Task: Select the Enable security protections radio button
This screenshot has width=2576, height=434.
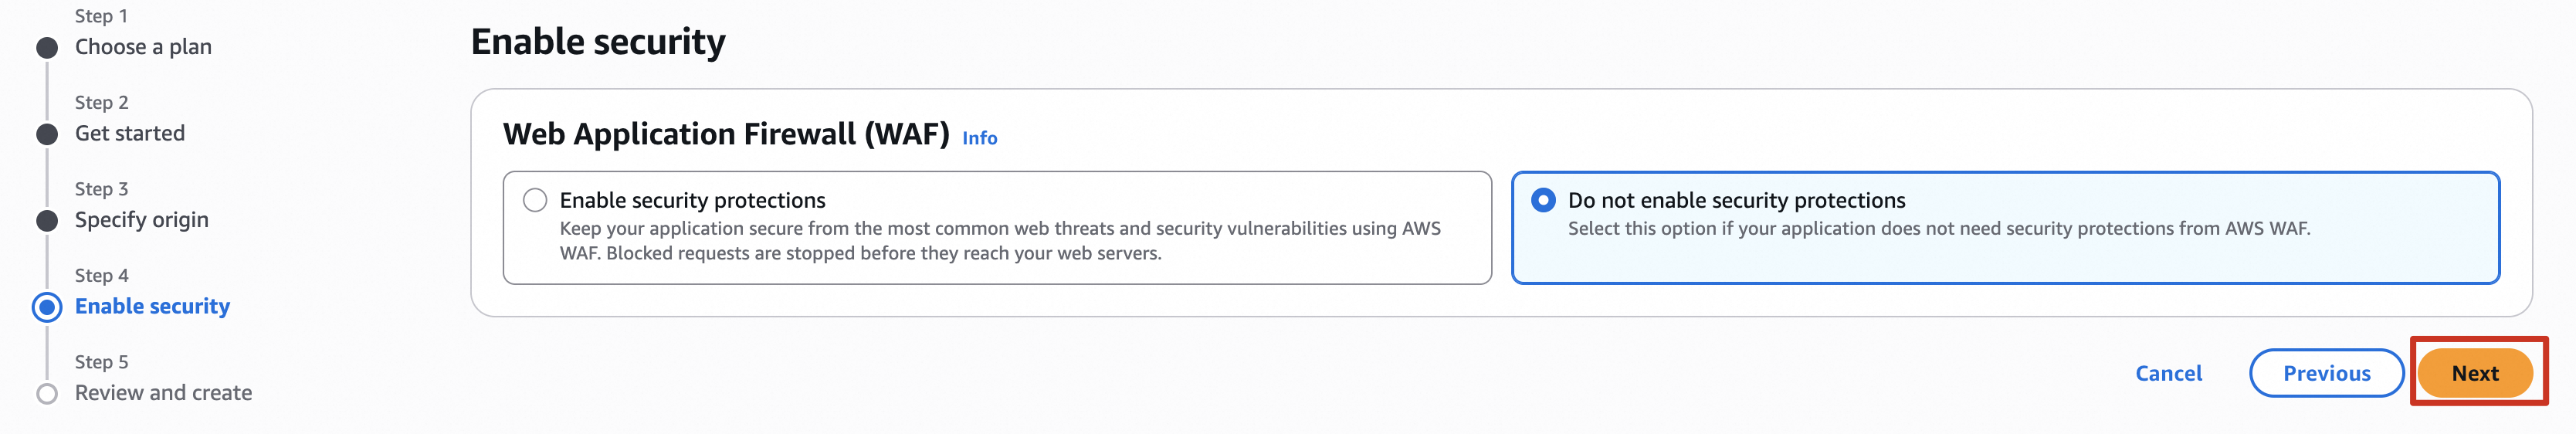Action: tap(535, 200)
